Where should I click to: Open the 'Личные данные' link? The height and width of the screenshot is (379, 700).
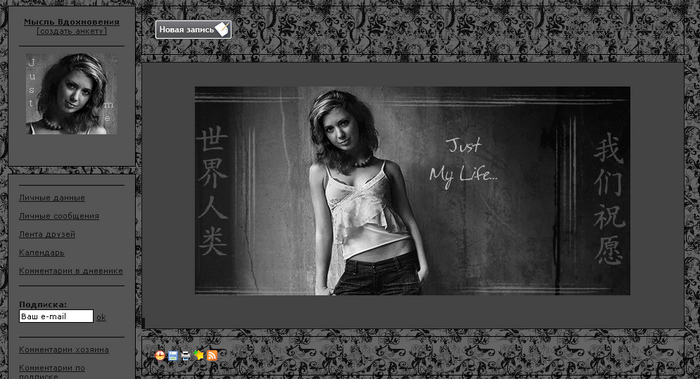click(x=52, y=198)
